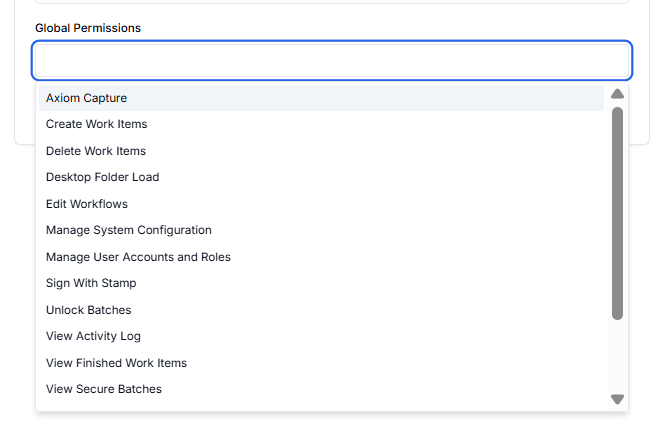Click the dropdown list scrollbar thumb
Viewport: 662px width, 427px height.
pos(617,213)
